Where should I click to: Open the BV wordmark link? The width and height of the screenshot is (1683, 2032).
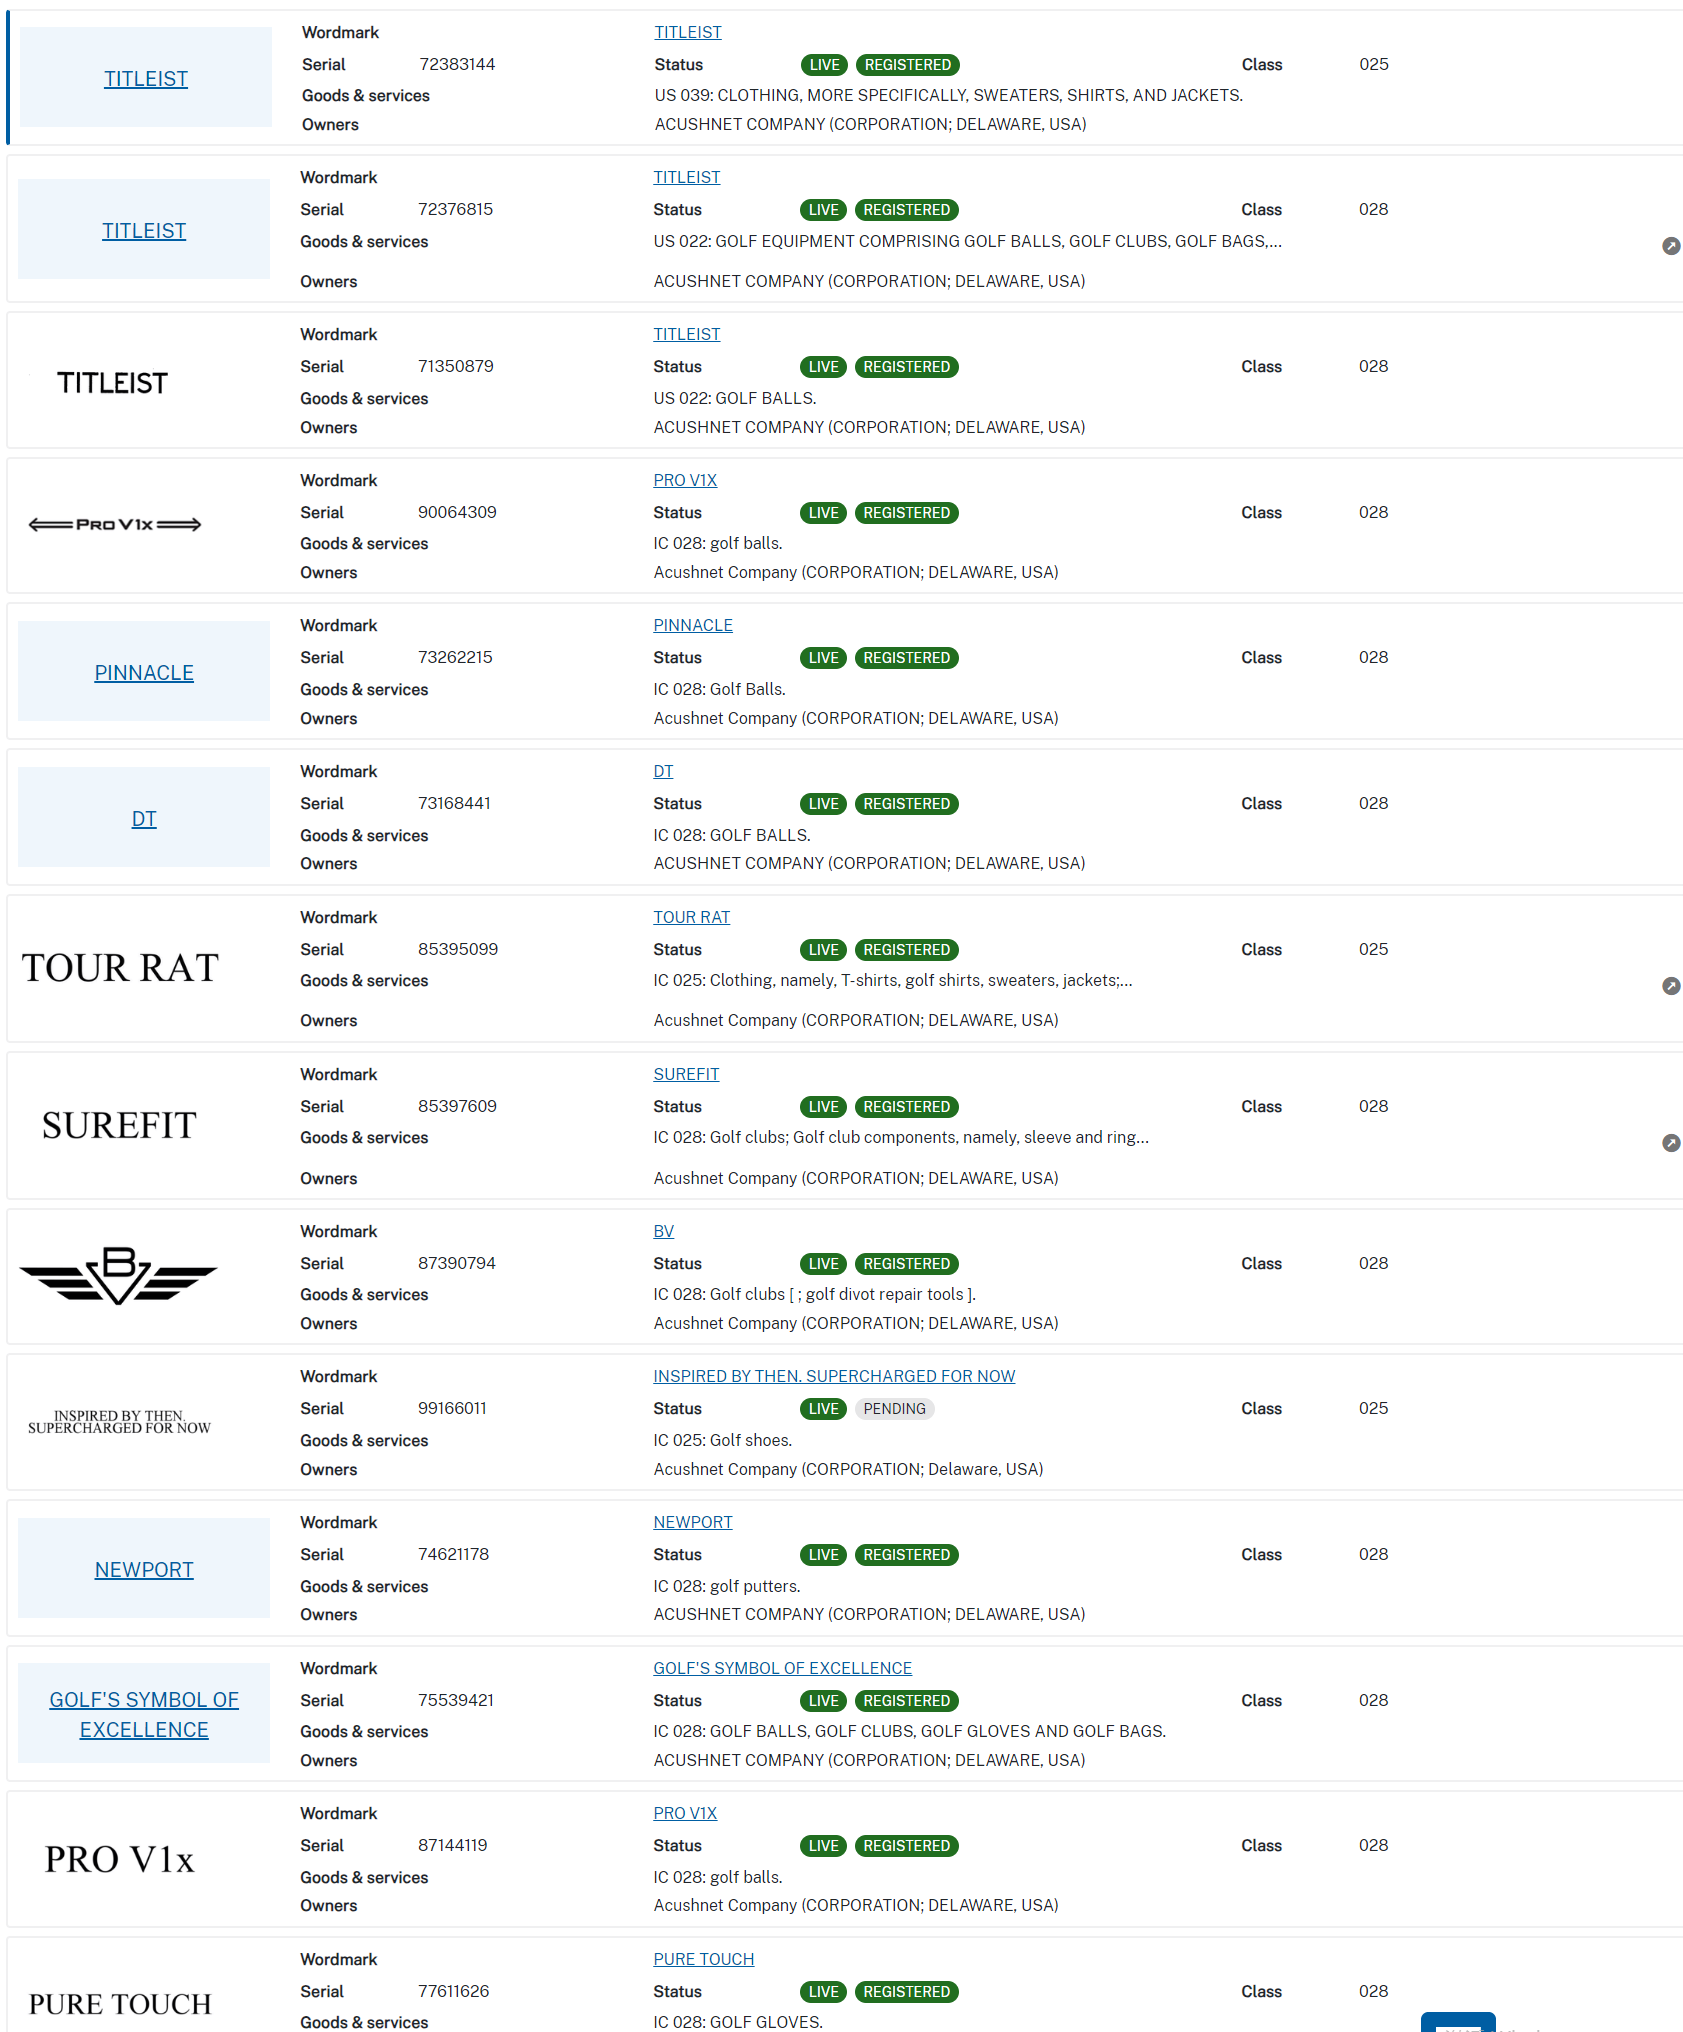[x=663, y=1231]
